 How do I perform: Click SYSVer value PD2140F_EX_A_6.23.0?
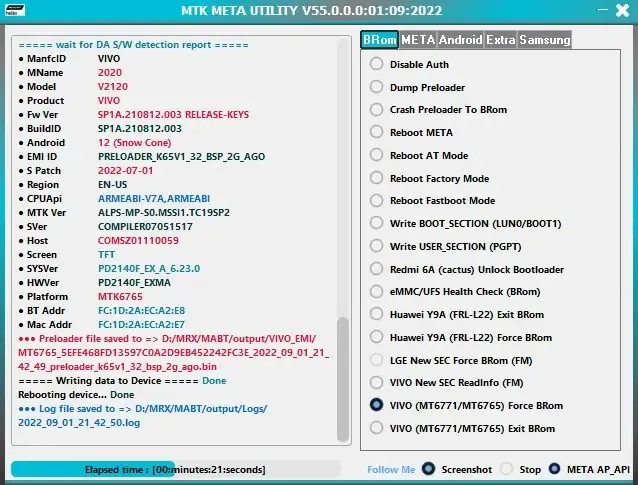[x=149, y=269]
